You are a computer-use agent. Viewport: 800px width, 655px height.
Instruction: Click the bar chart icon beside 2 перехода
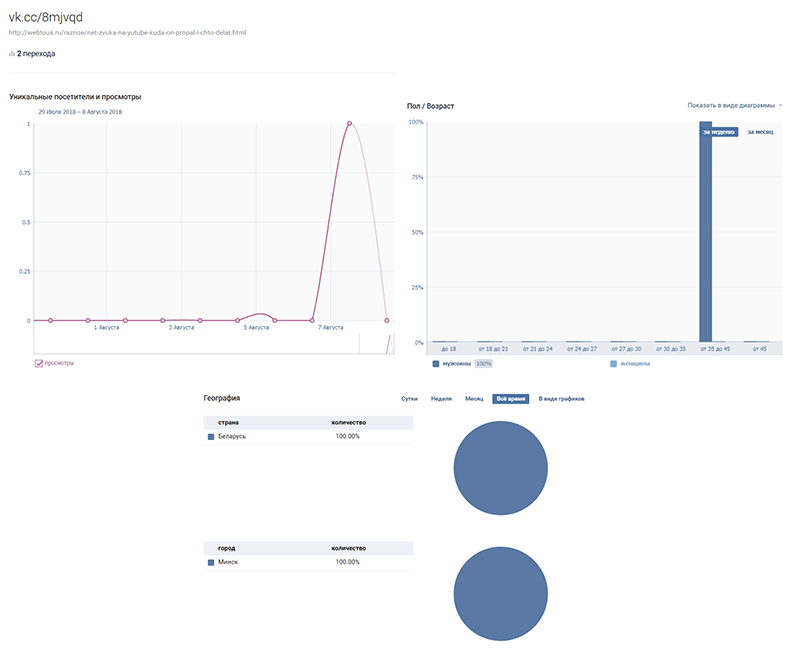pyautogui.click(x=11, y=54)
